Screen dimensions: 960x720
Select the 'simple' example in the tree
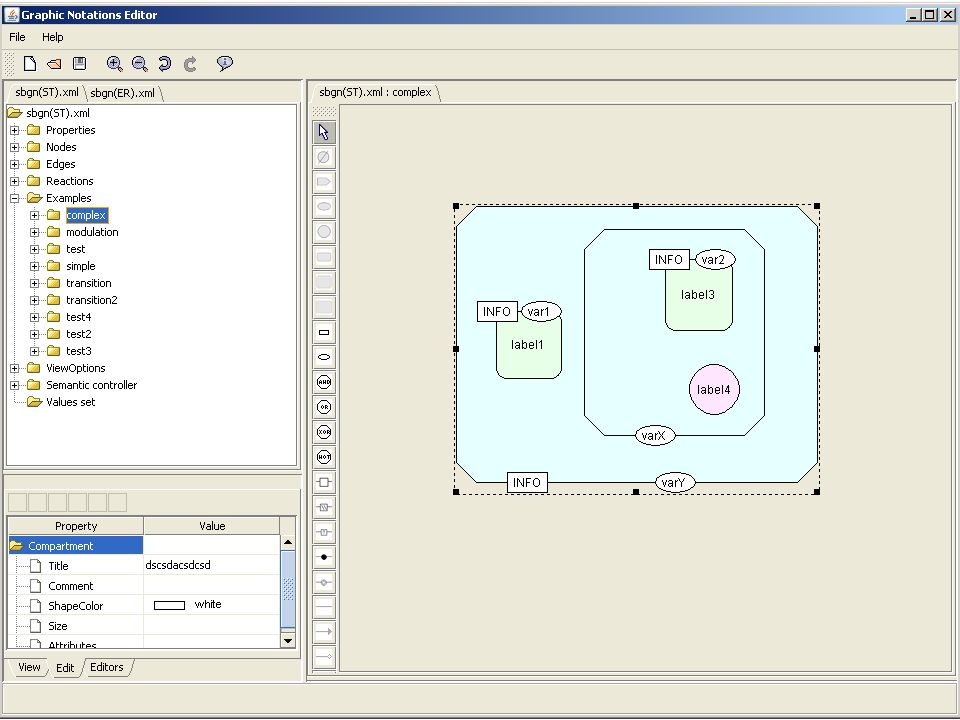(x=81, y=266)
